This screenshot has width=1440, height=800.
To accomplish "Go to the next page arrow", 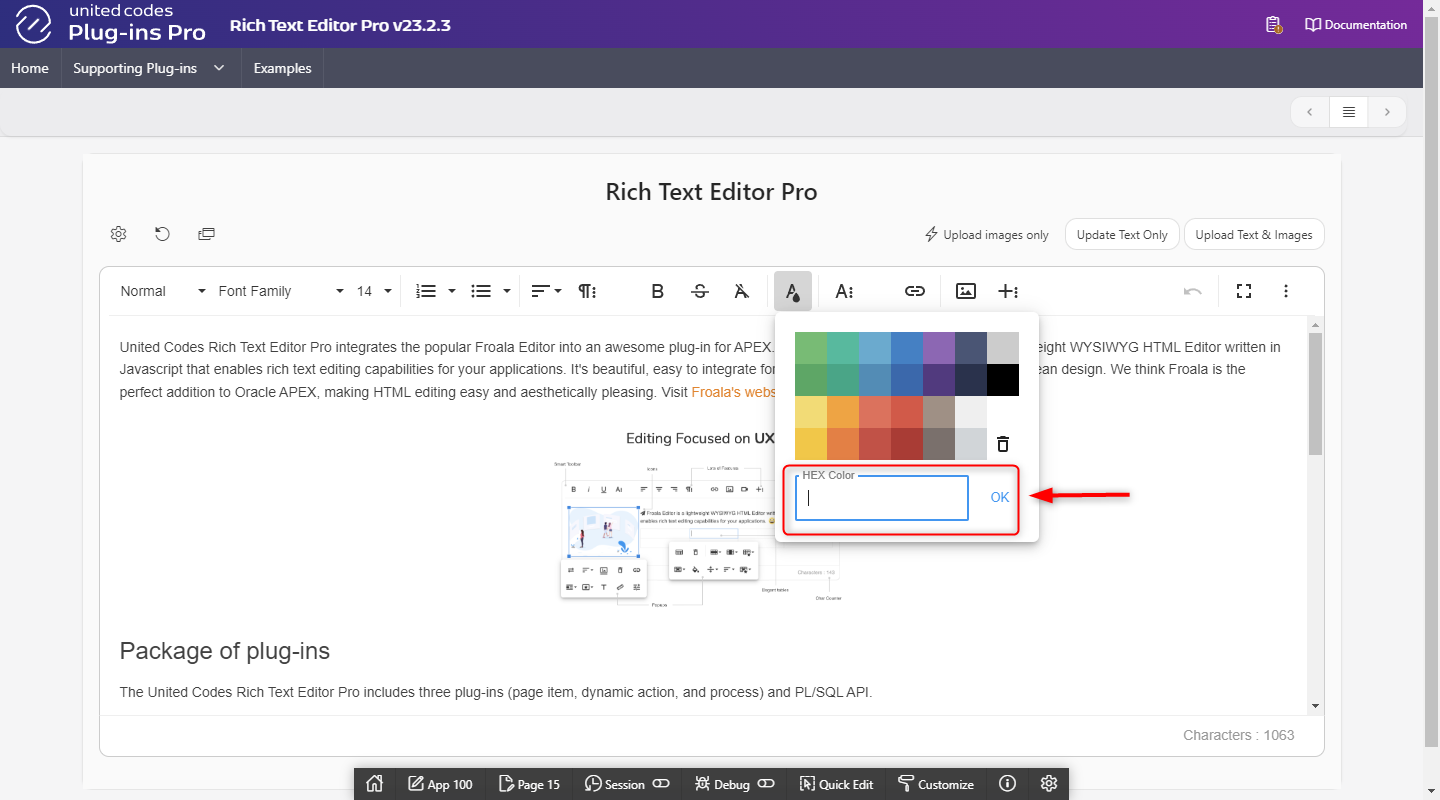I will 1387,112.
